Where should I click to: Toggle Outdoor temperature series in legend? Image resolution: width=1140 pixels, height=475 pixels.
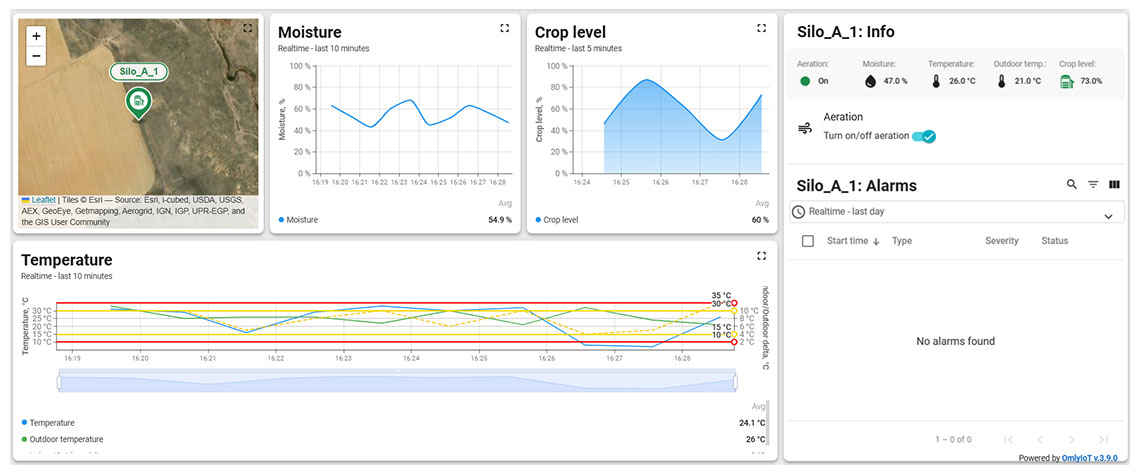[66, 439]
